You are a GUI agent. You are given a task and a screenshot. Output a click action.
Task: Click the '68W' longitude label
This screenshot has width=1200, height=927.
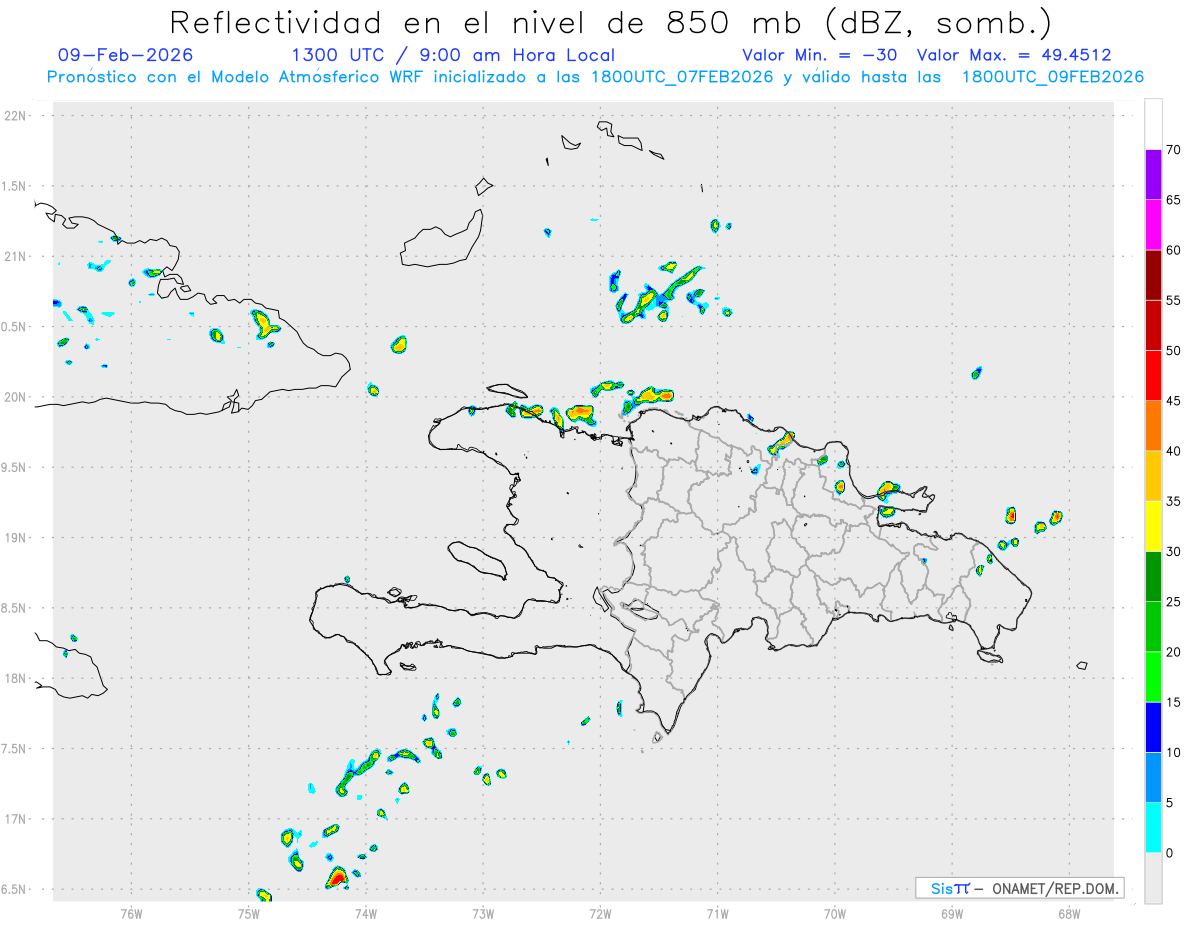(x=1069, y=913)
